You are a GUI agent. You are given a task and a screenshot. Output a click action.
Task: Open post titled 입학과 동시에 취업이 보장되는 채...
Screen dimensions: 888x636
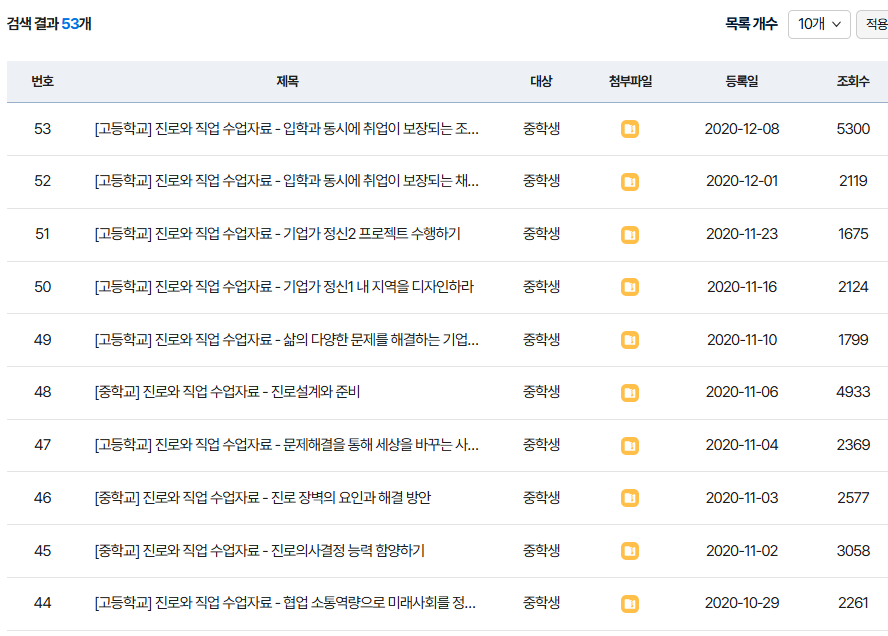point(287,181)
